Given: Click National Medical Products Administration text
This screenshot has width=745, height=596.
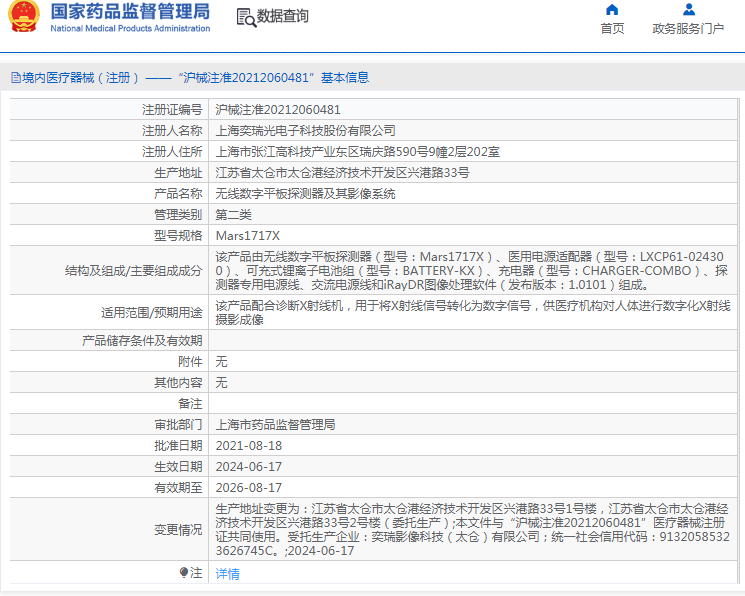Looking at the screenshot, I should [x=130, y=29].
